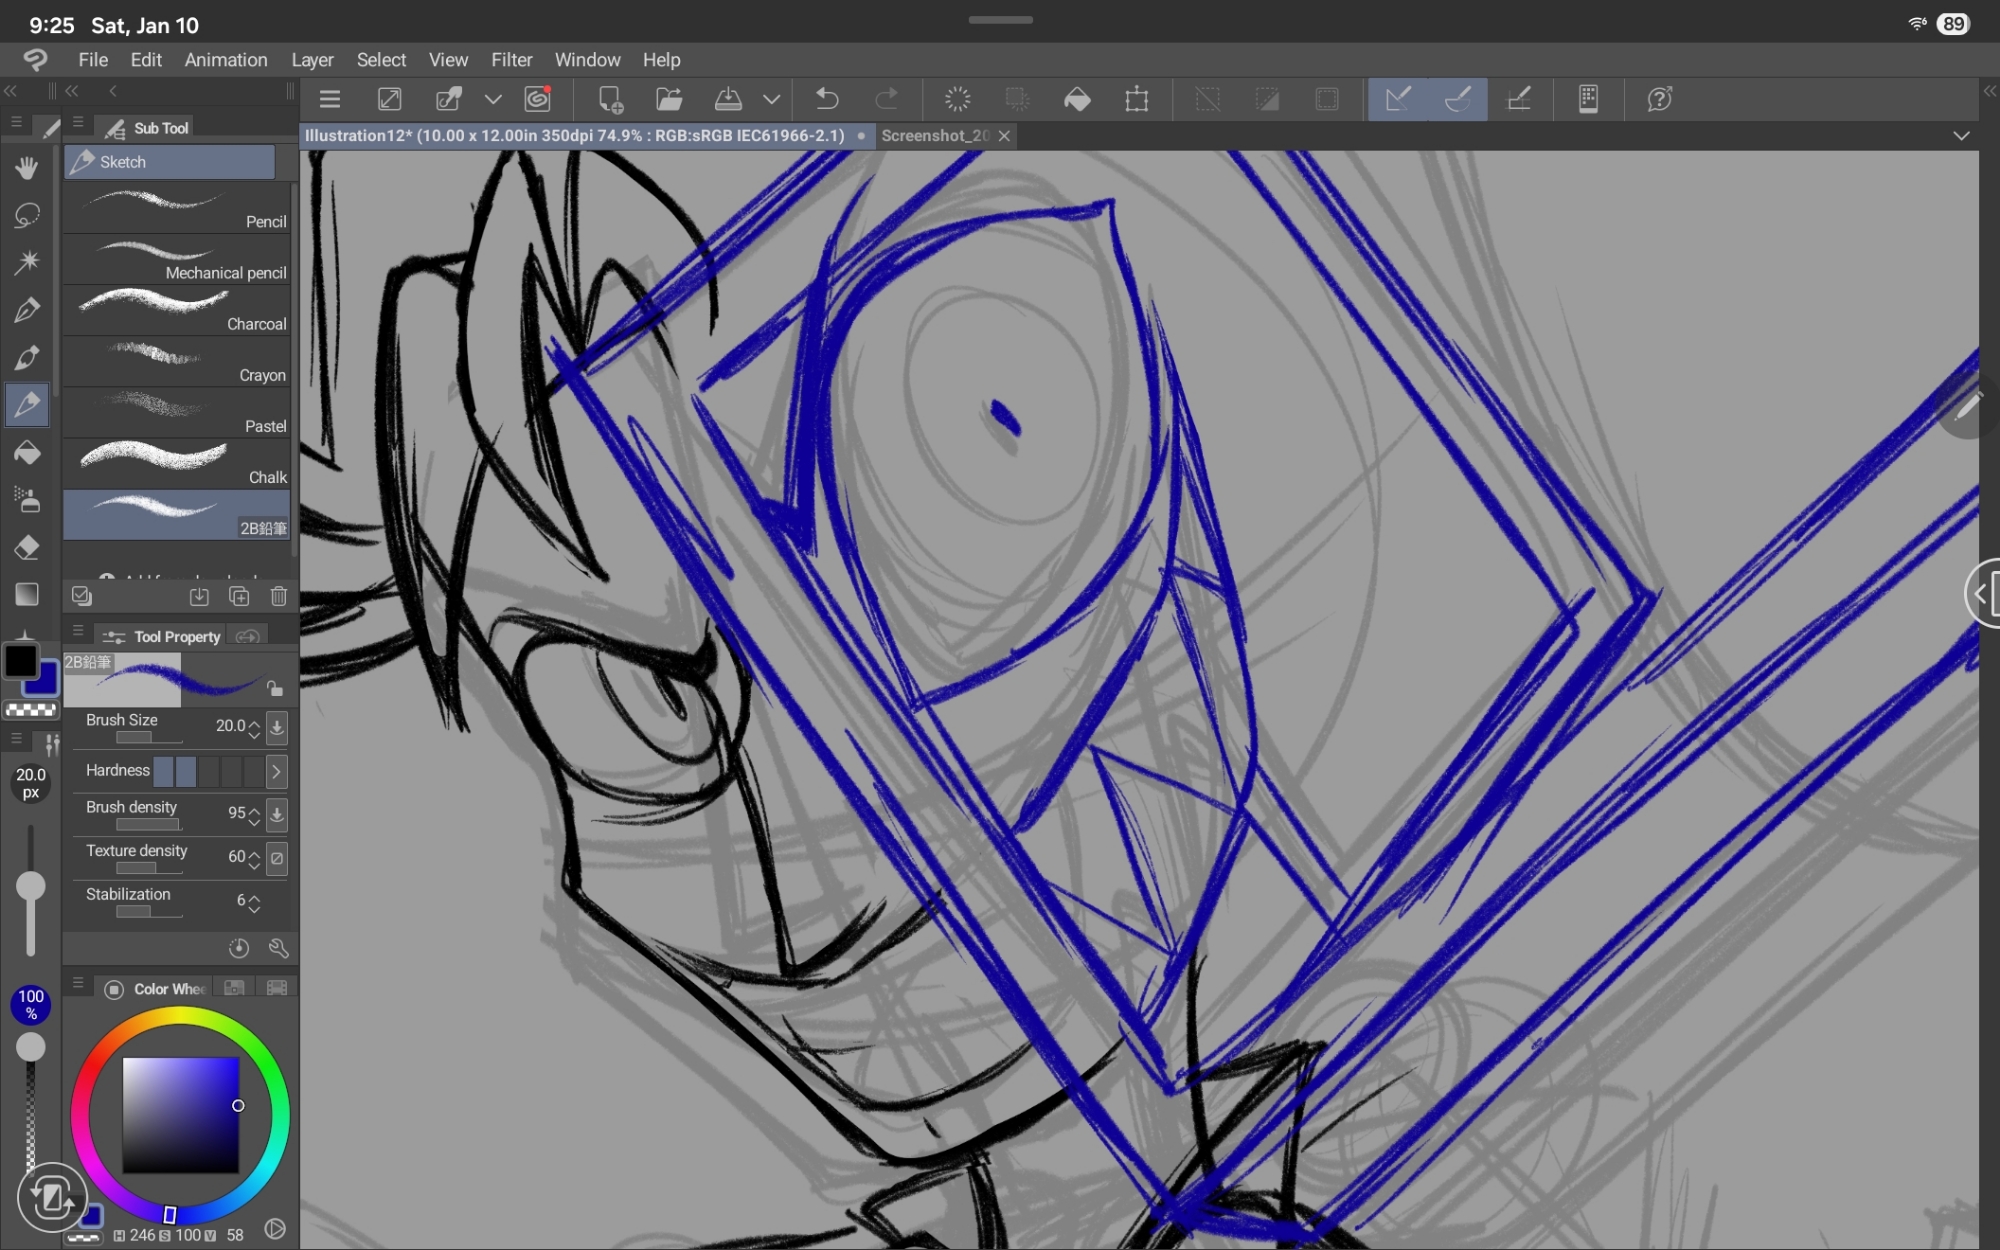Select the Eraser tool
This screenshot has height=1250, width=2000.
[27, 547]
